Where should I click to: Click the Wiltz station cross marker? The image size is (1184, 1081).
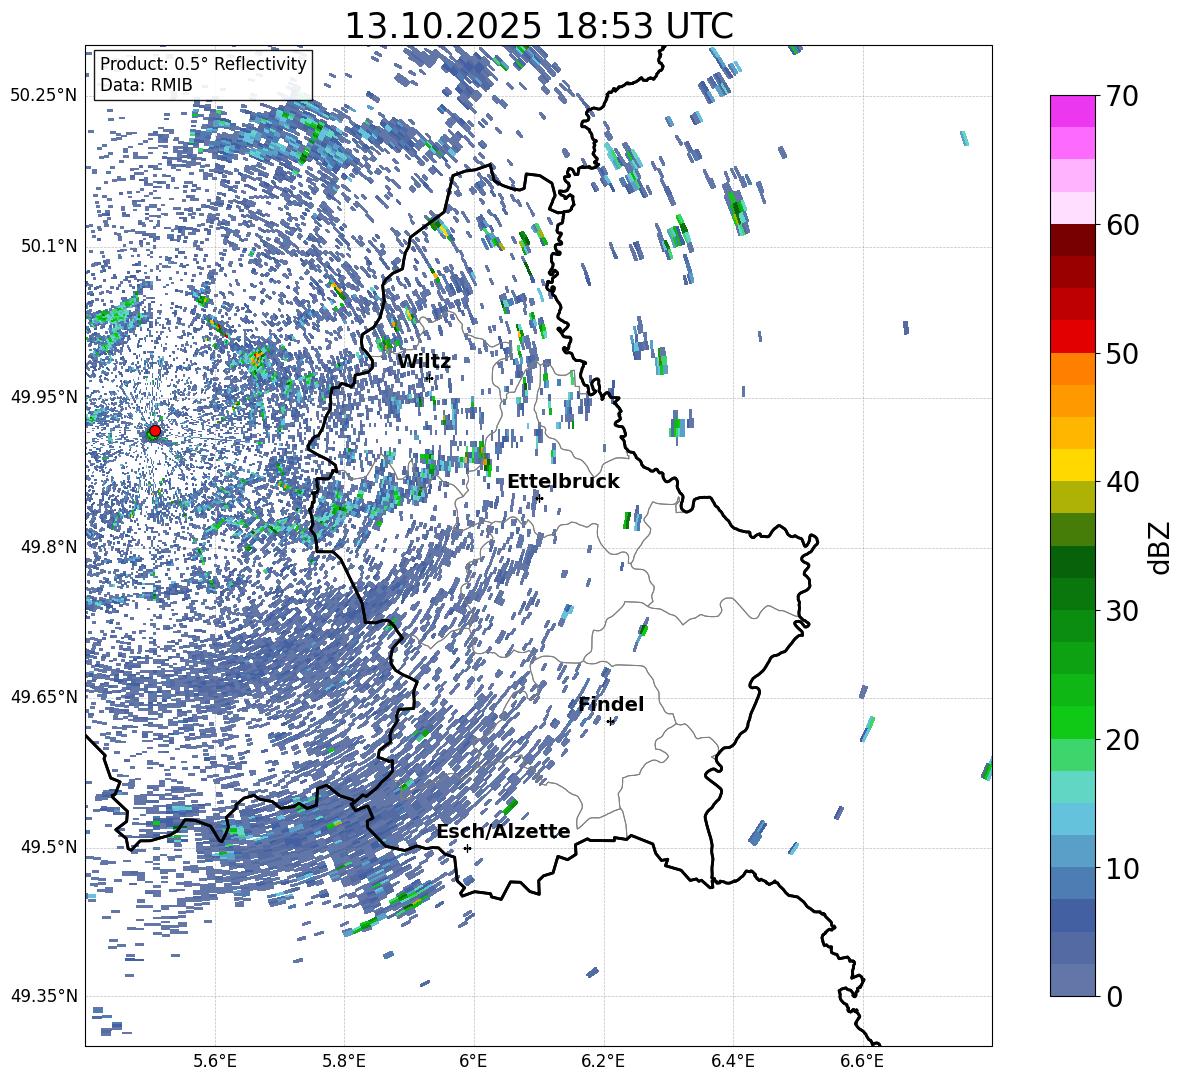point(429,377)
